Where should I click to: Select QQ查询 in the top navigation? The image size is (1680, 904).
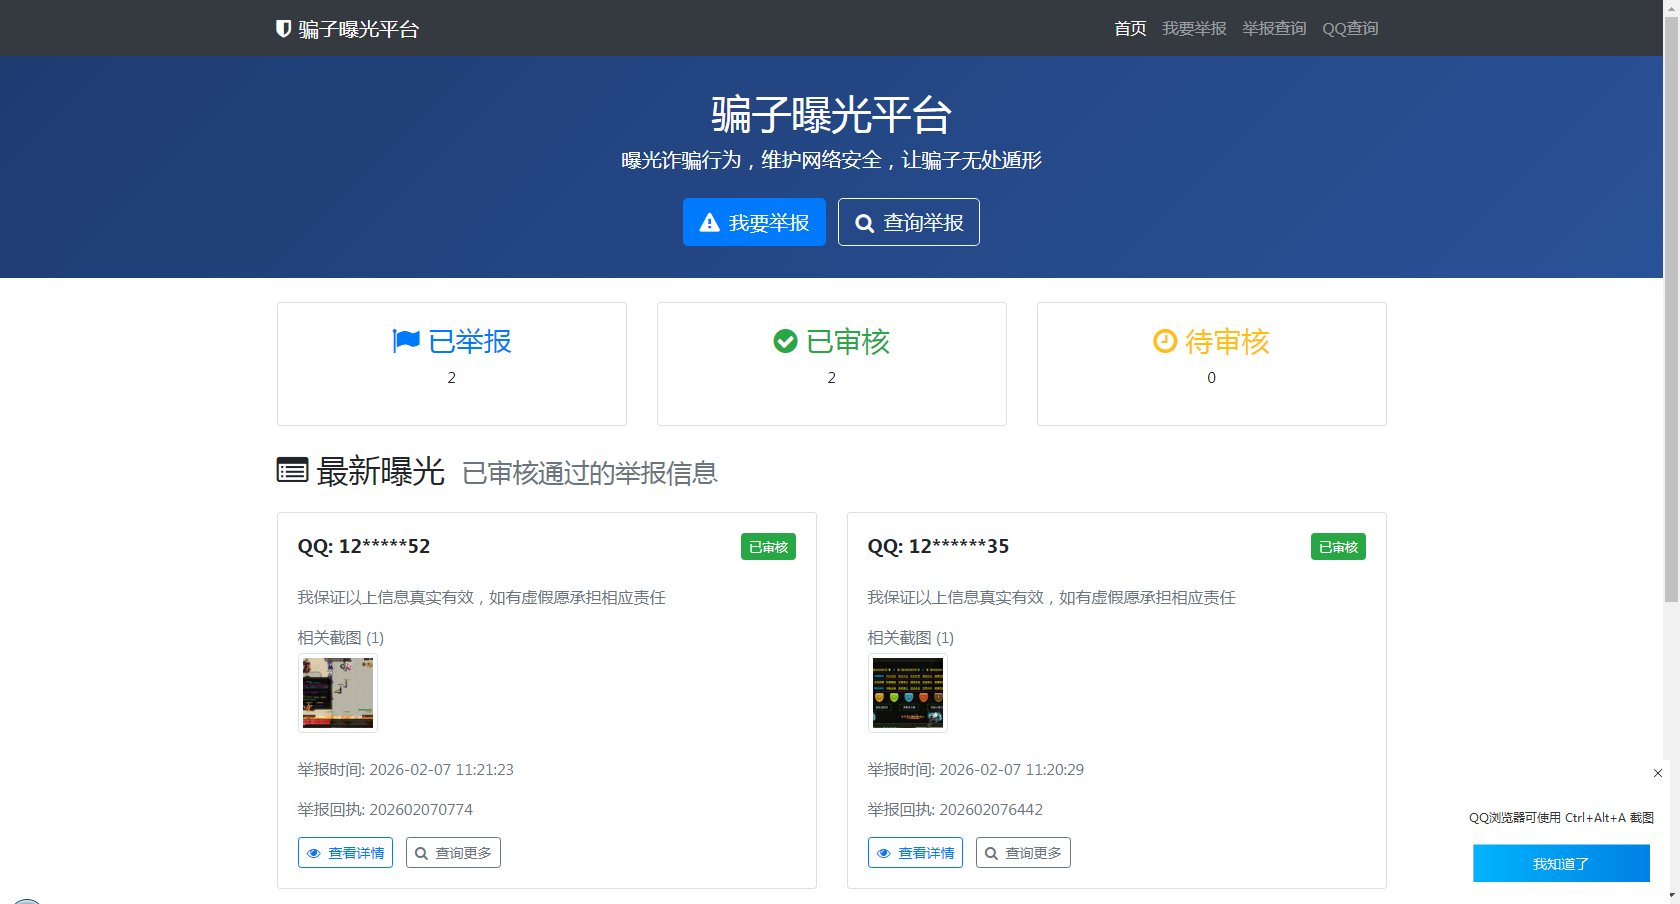tap(1350, 29)
